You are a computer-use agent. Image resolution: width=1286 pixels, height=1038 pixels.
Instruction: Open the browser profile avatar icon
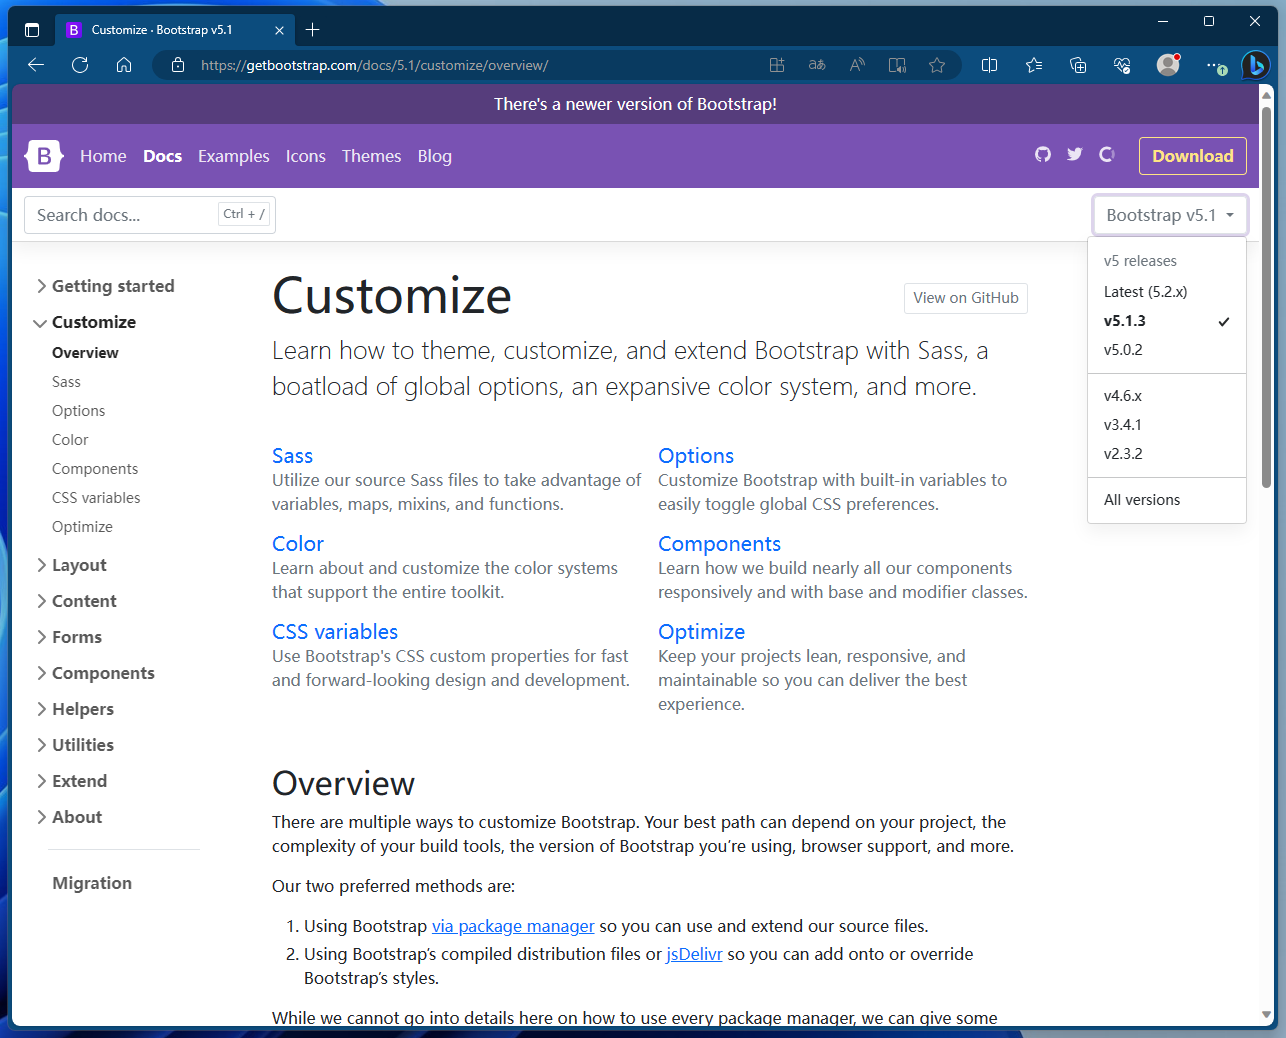point(1167,65)
